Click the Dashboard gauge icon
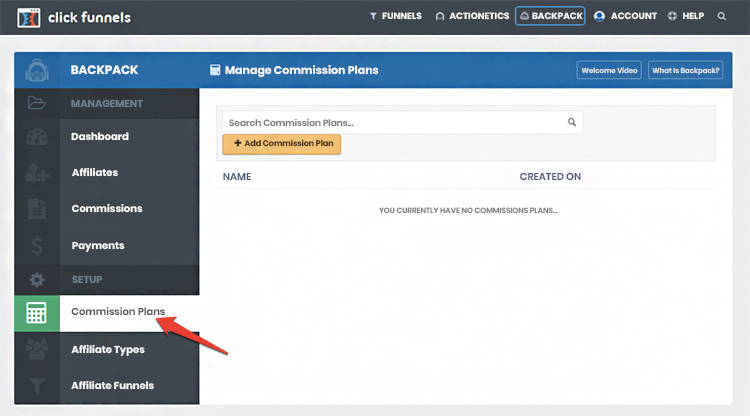The image size is (750, 416). [37, 137]
